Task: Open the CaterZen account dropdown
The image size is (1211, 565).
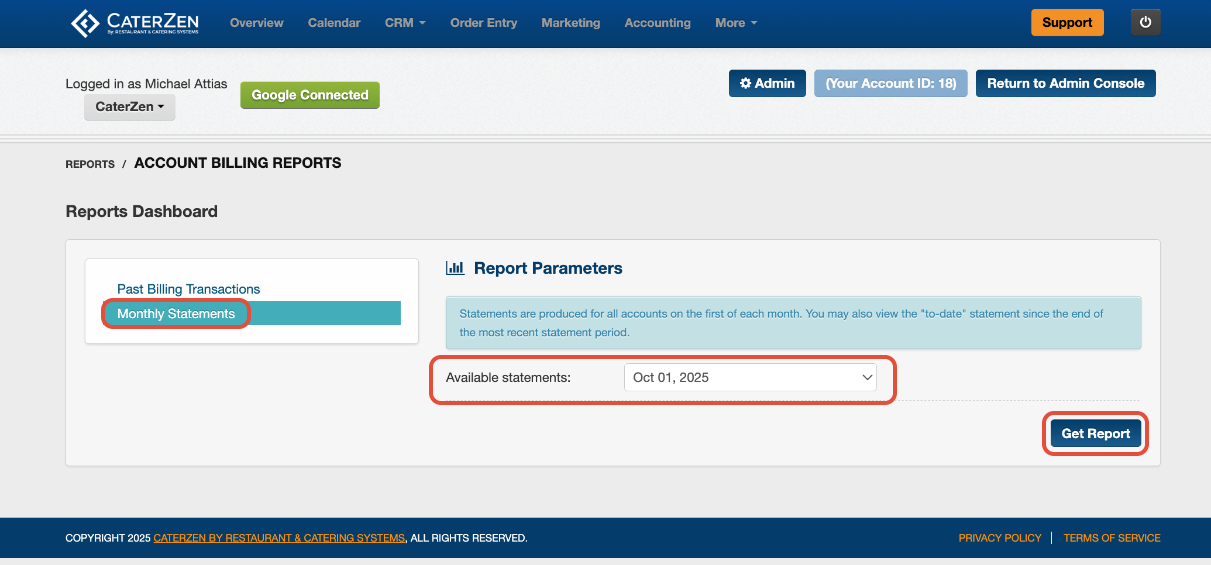Action: 129,106
